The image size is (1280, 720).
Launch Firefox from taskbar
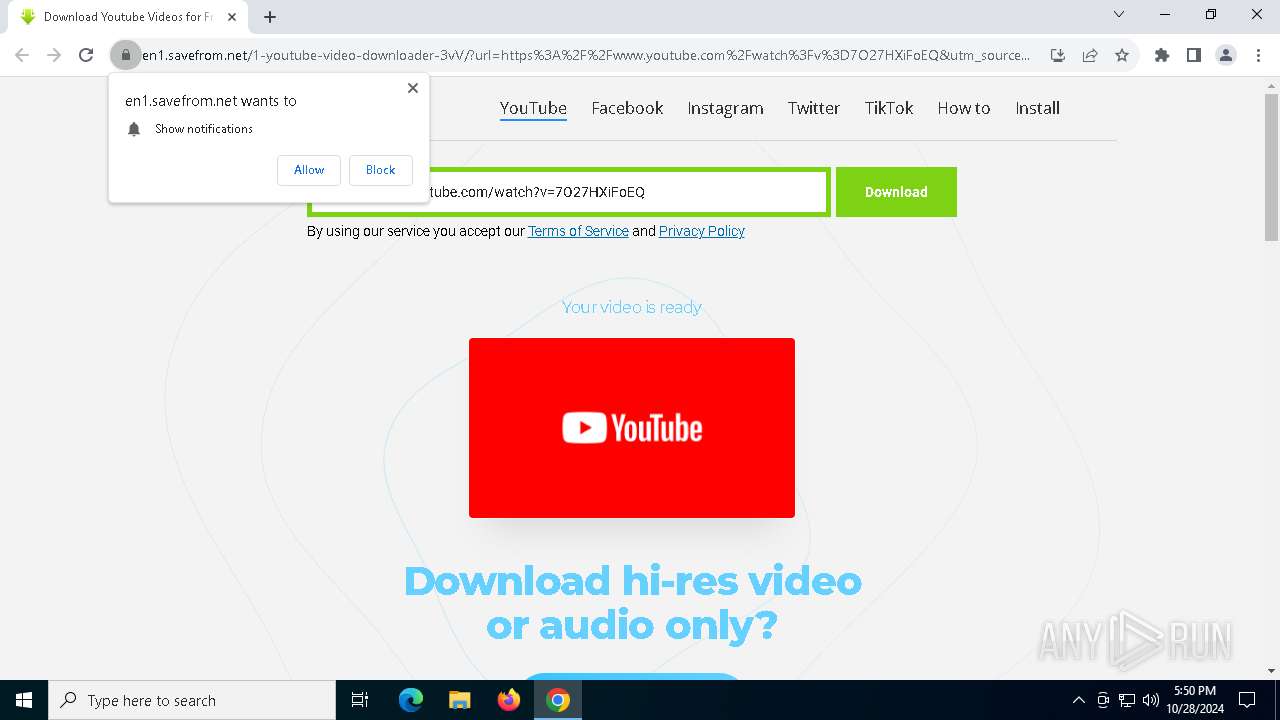point(509,700)
